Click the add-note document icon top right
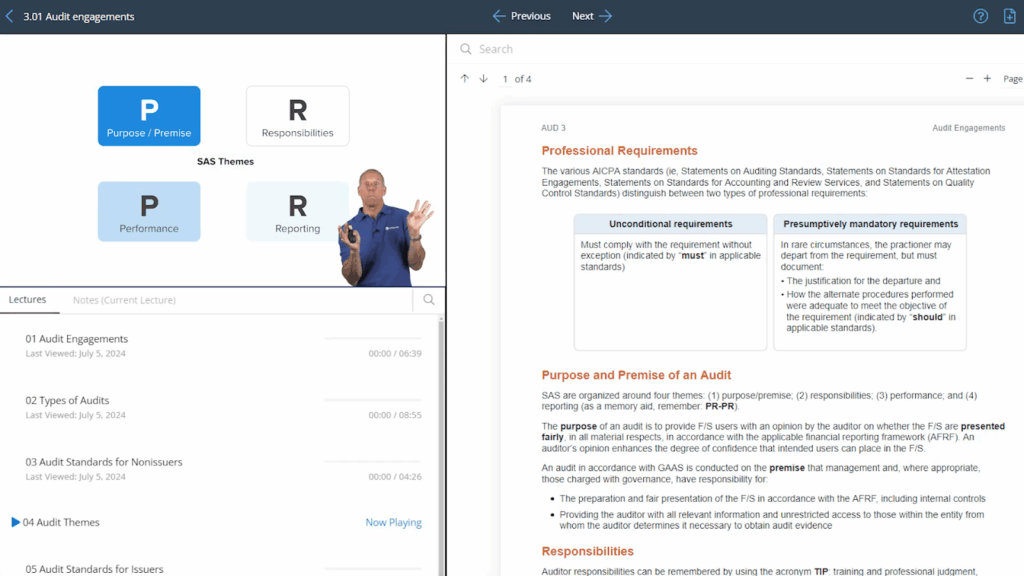 coord(1008,16)
